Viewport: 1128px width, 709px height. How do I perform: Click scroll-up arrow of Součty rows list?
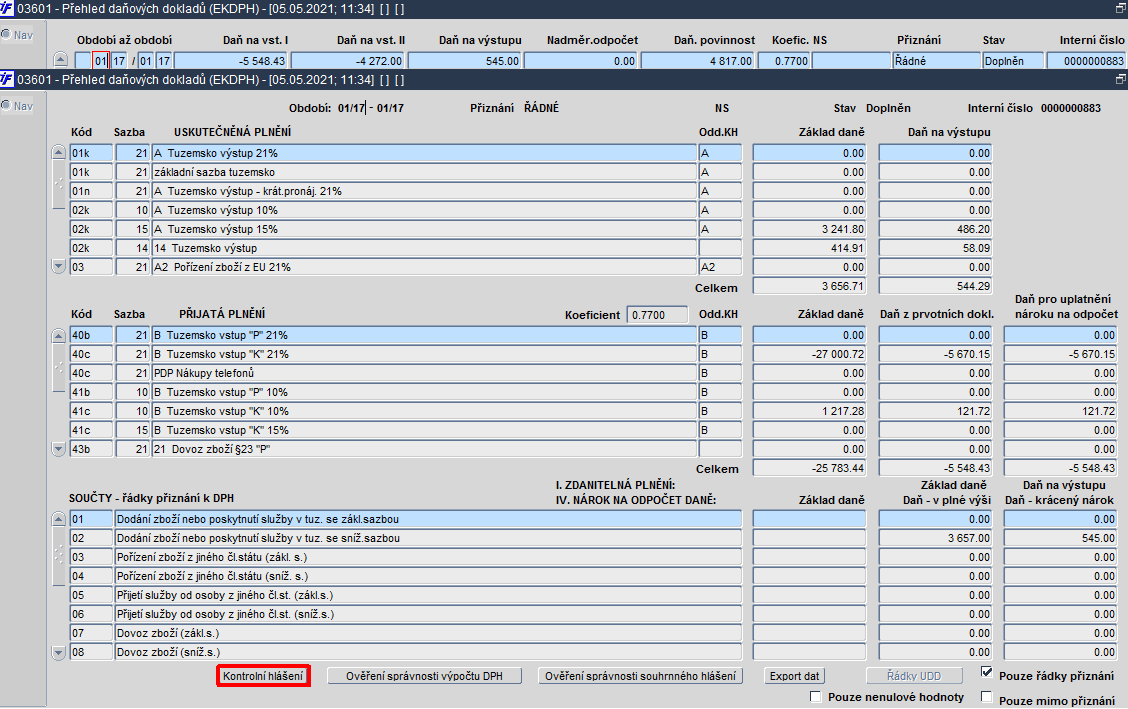pyautogui.click(x=59, y=519)
